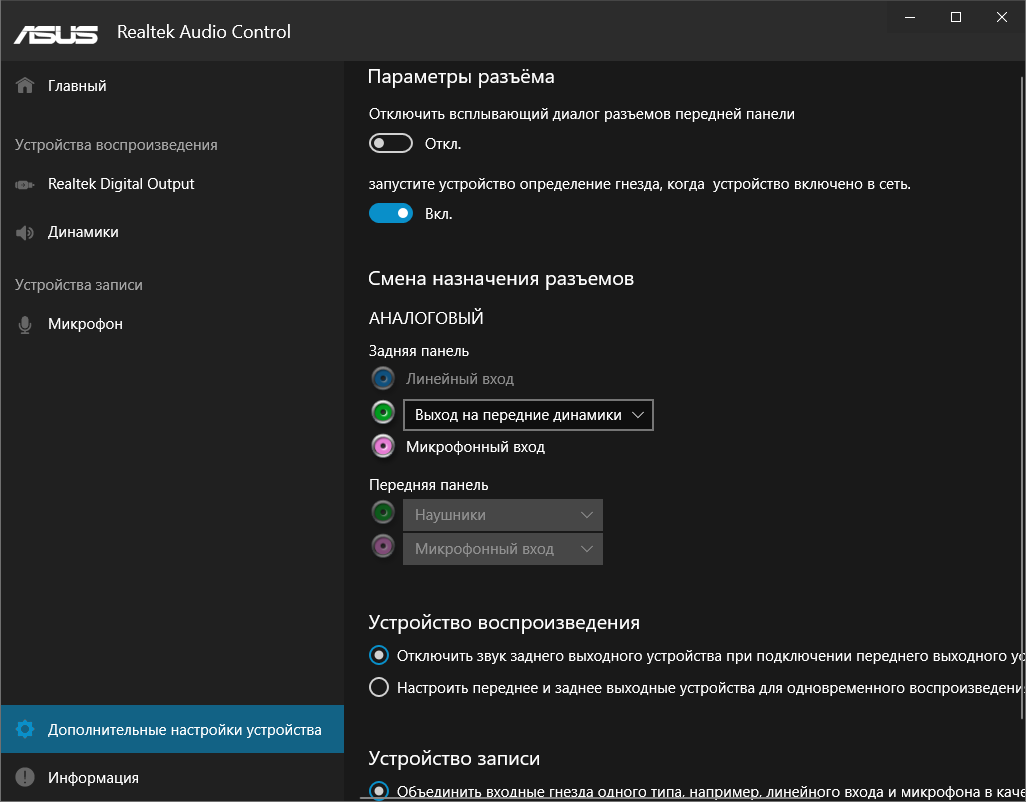This screenshot has height=802, width=1026.
Task: Open the front panel Наушники dropdown
Action: click(x=503, y=515)
